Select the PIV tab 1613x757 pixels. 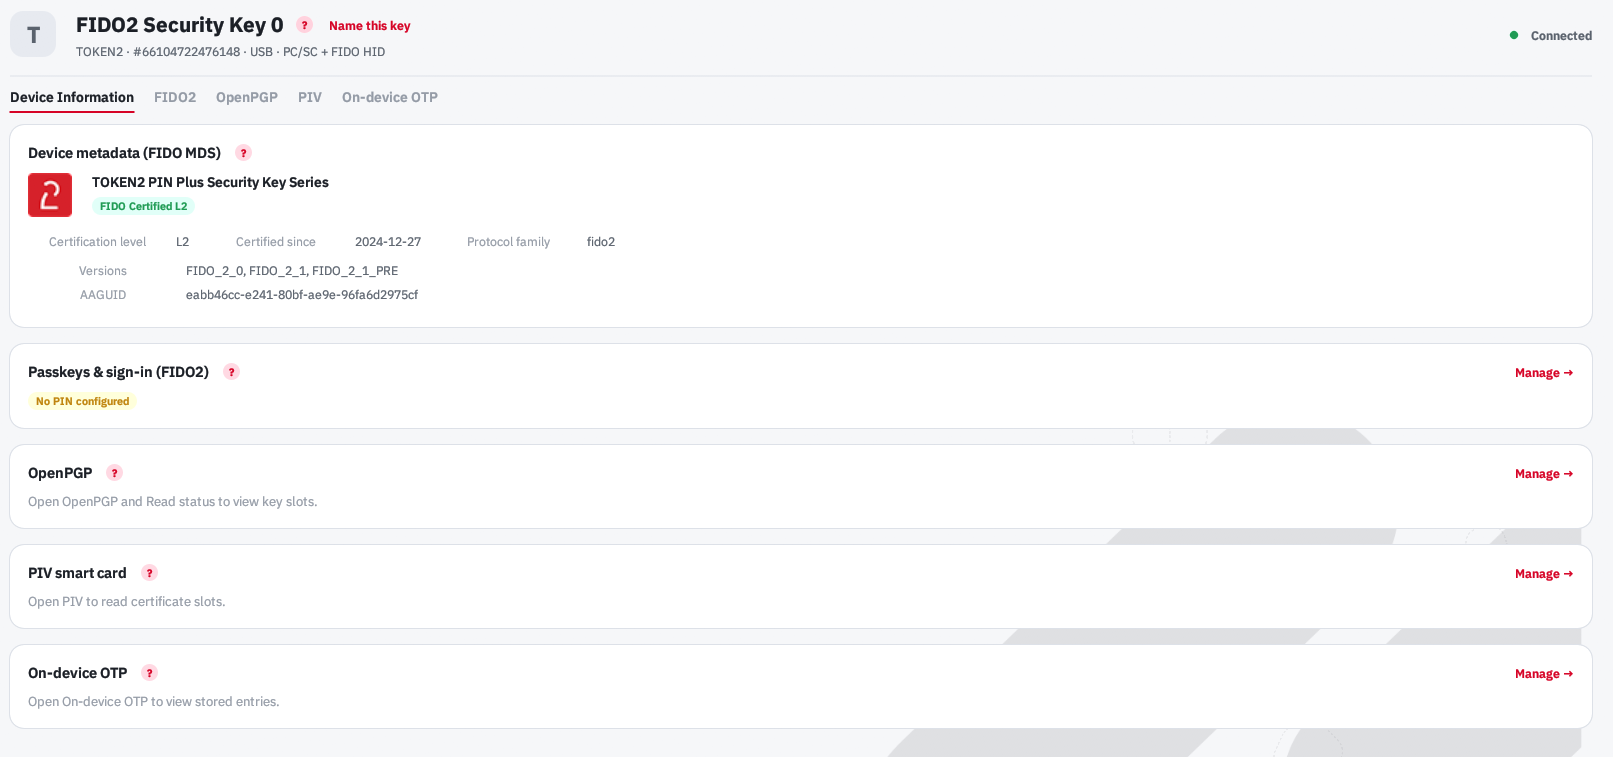(310, 97)
